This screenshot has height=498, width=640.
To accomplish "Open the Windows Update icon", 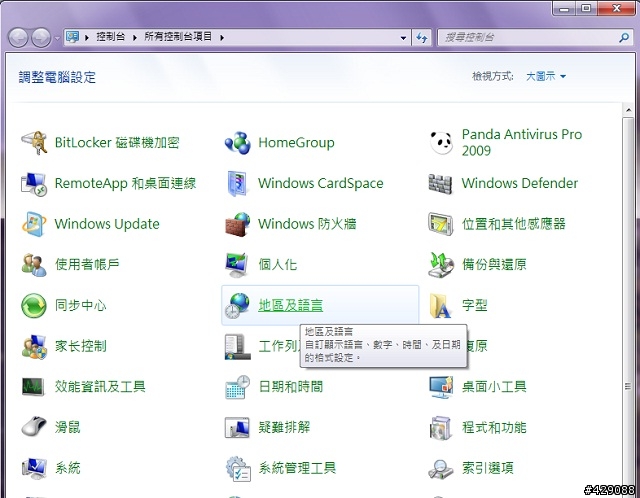I will click(34, 224).
